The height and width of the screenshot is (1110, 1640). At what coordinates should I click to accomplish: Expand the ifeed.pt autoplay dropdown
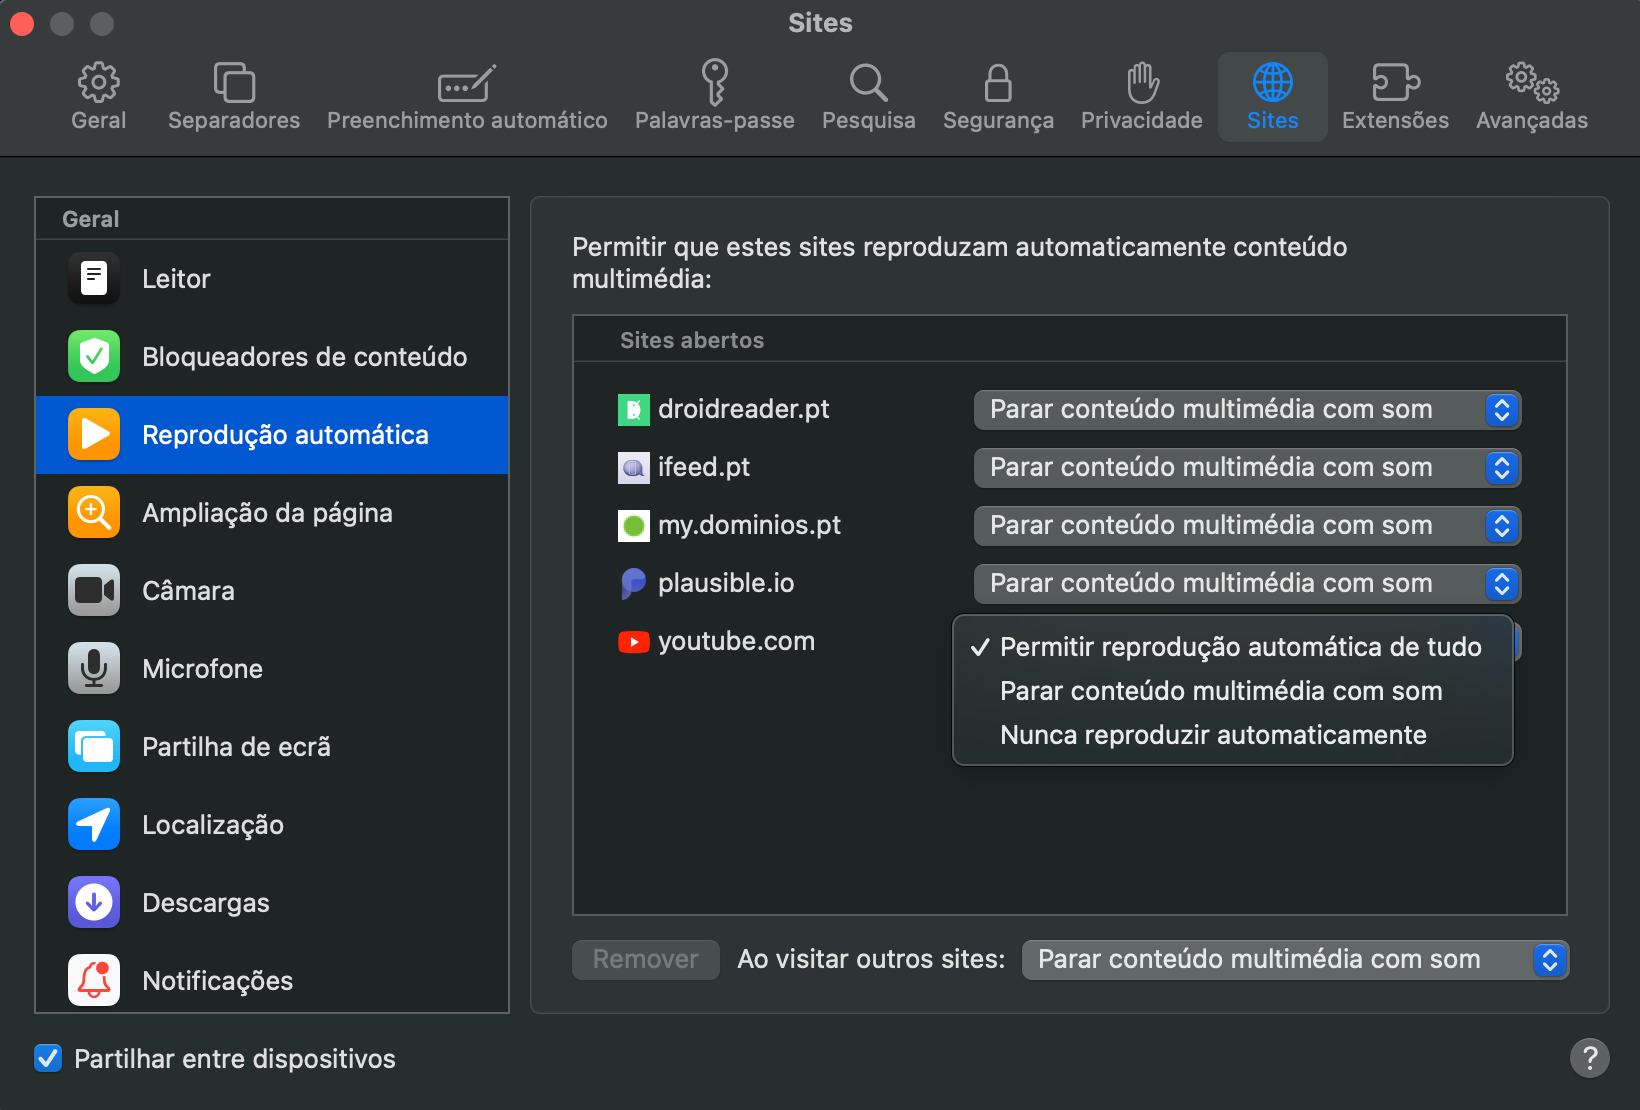point(1246,468)
